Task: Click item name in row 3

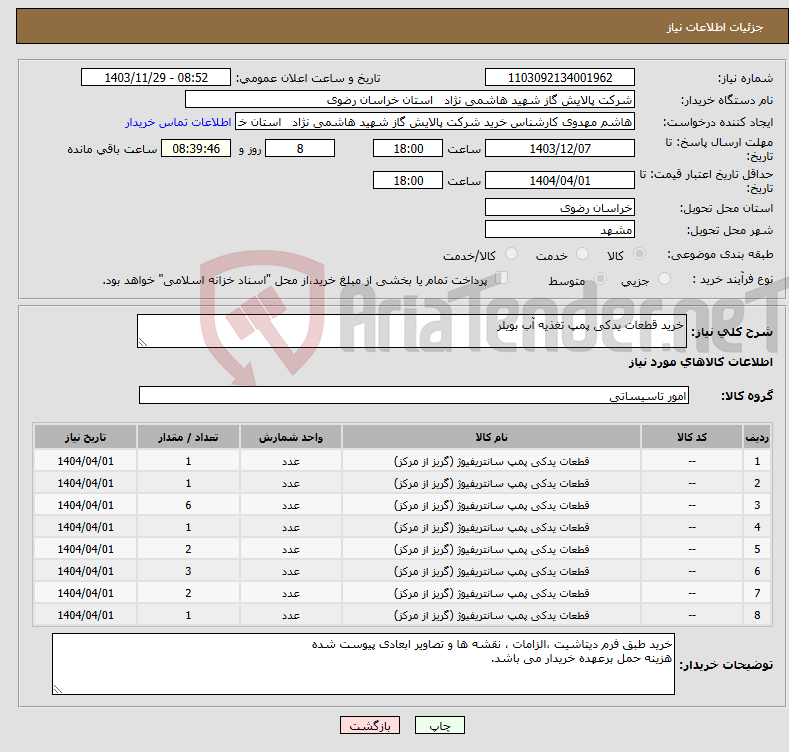Action: pos(491,505)
